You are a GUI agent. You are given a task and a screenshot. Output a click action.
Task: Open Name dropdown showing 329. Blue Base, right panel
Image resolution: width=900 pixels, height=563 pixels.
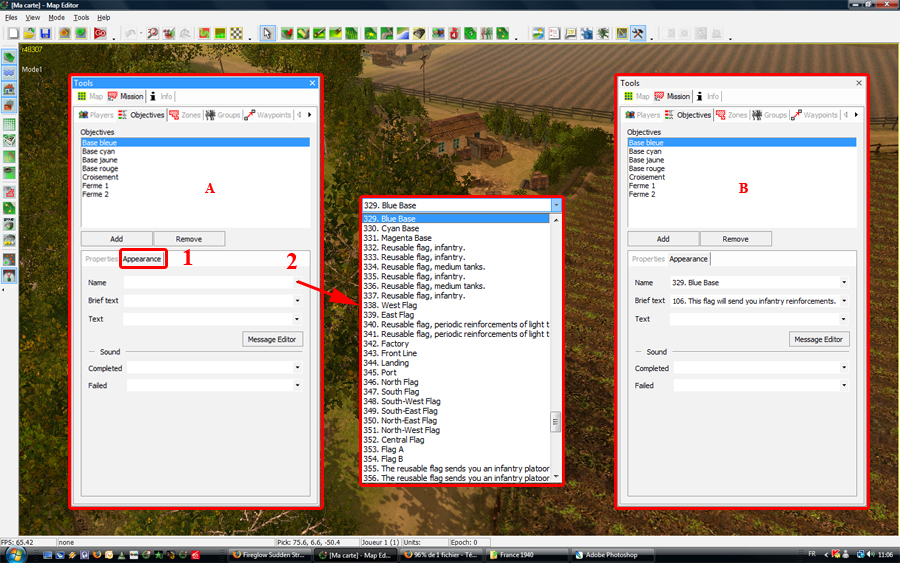tap(844, 282)
